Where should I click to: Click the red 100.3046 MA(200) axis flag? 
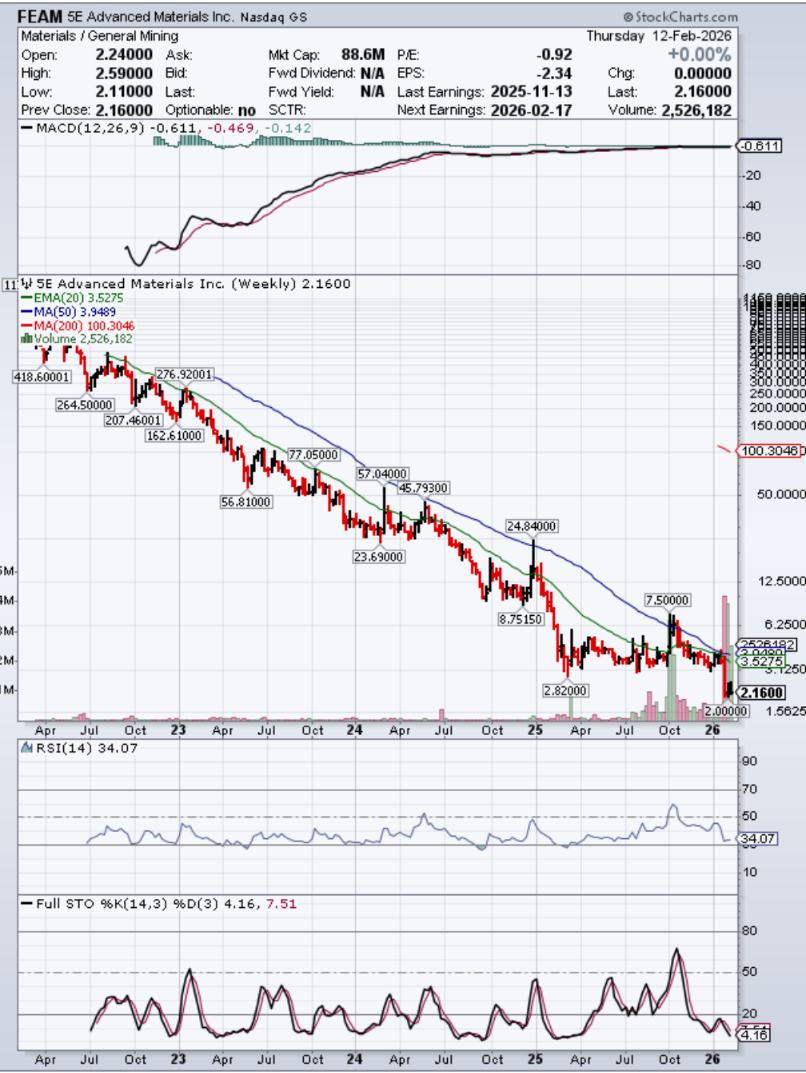click(x=767, y=450)
